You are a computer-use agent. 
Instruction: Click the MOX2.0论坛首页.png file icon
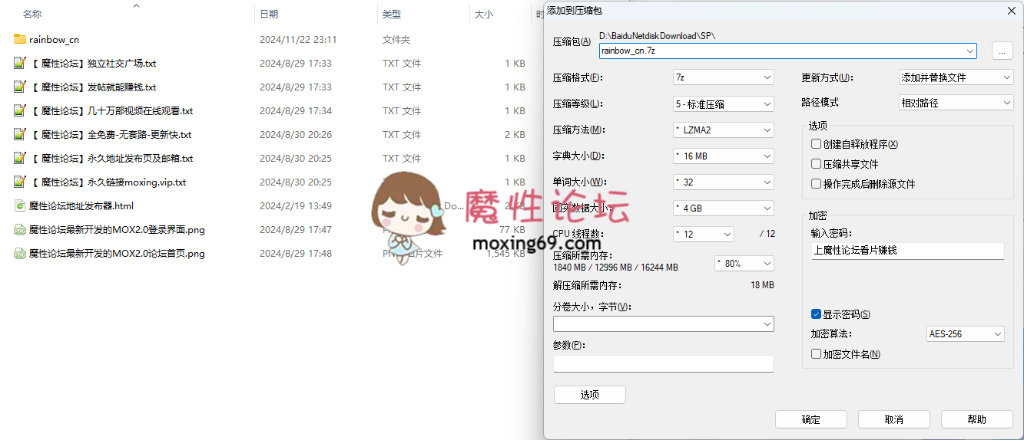[20, 253]
